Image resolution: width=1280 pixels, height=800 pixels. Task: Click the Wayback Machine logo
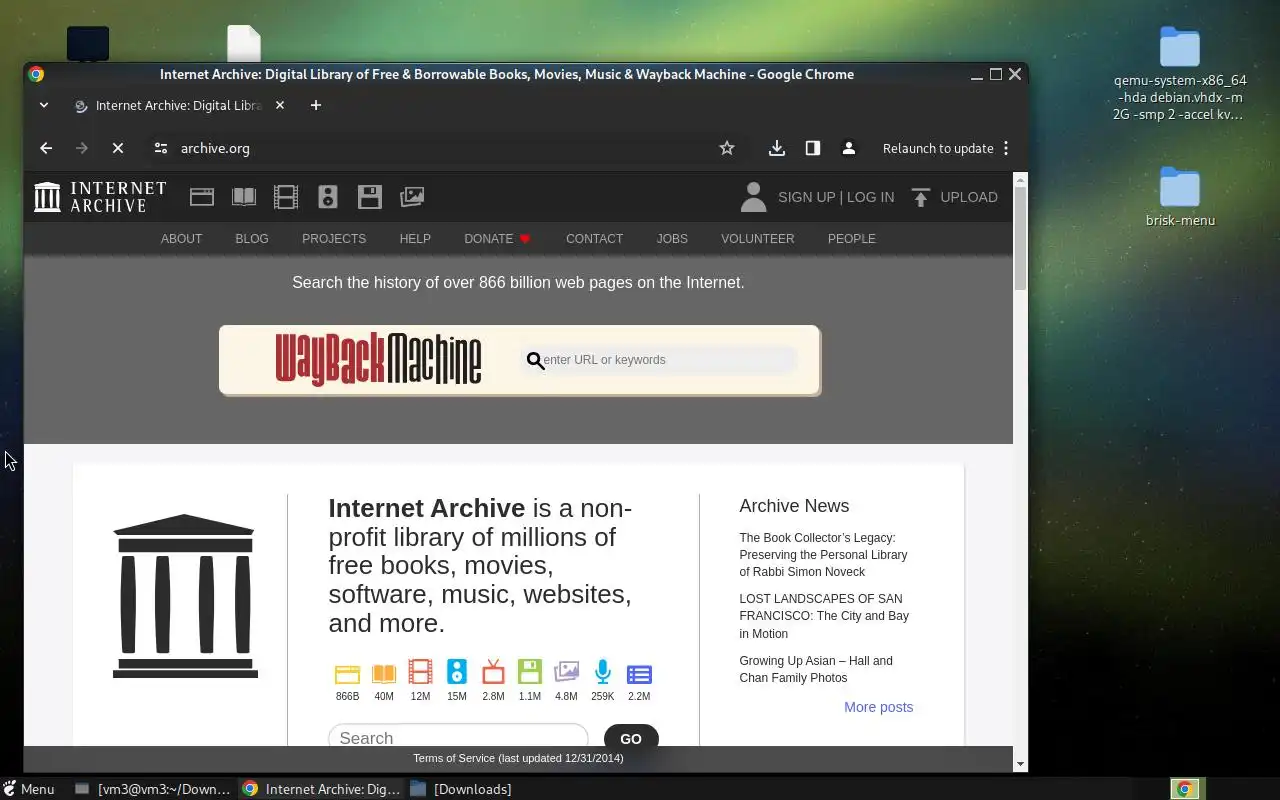[x=378, y=359]
